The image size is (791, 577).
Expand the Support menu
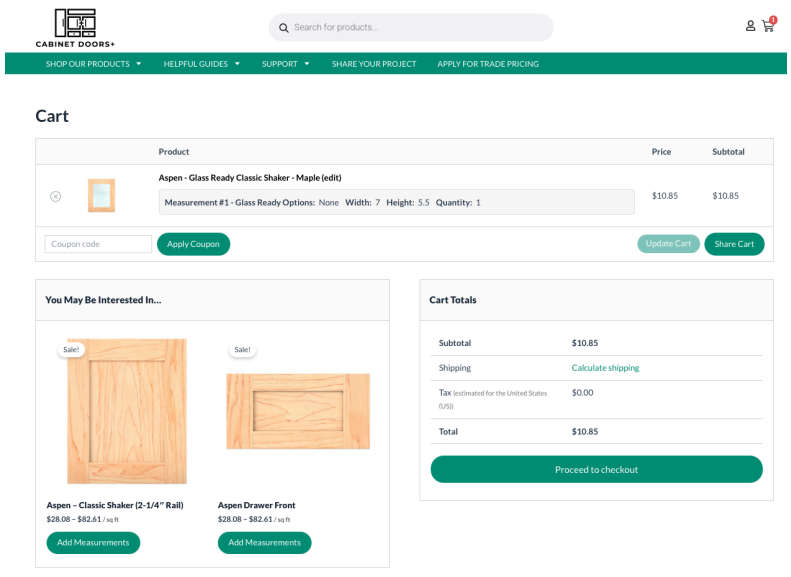286,64
